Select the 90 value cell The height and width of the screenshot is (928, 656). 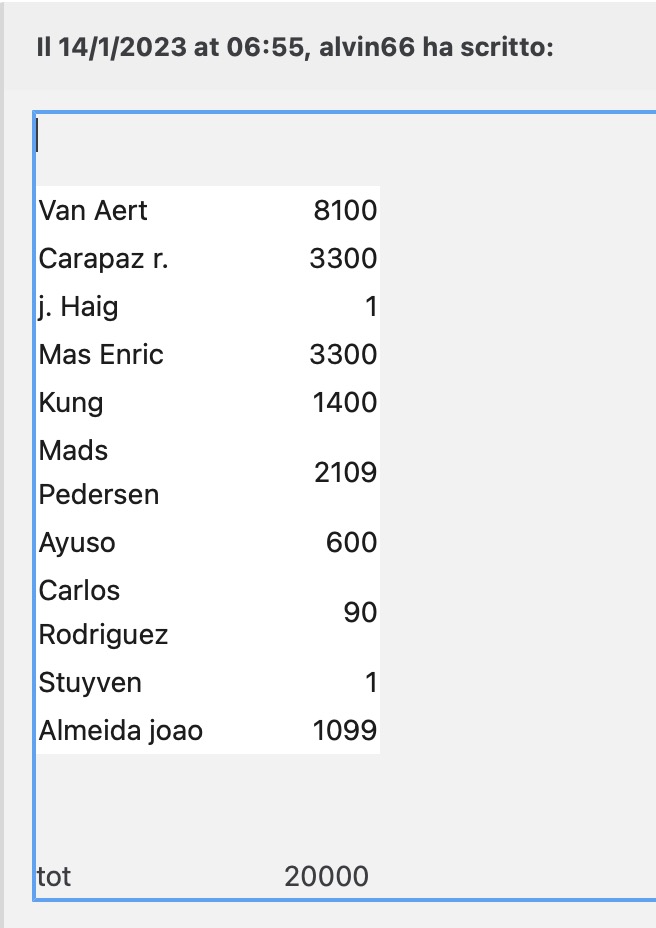tap(360, 613)
